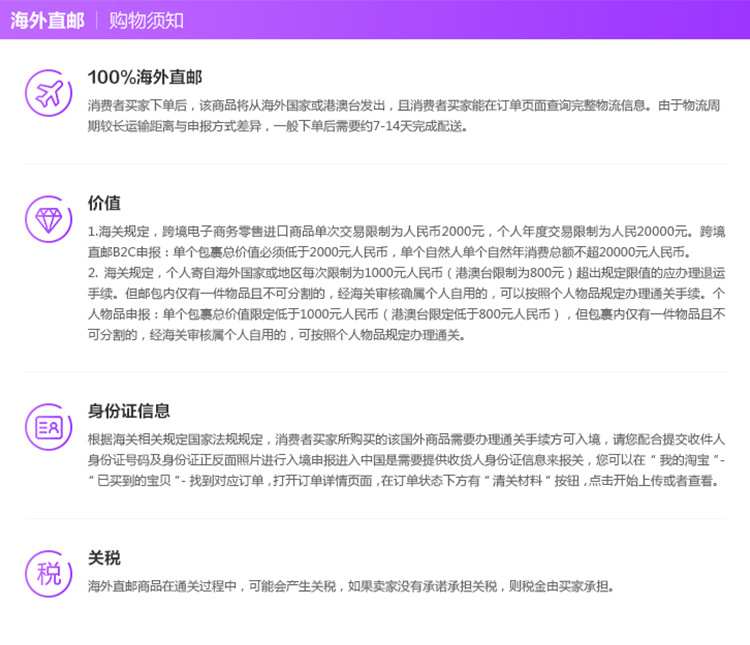
Task: Click the tariff paragraph about 买家承担
Action: coord(351,586)
